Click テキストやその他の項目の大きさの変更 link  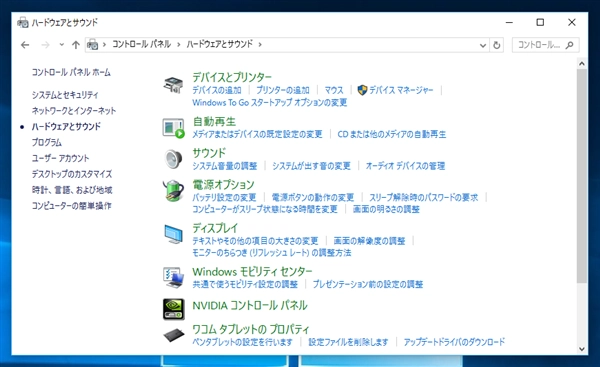(x=255, y=241)
